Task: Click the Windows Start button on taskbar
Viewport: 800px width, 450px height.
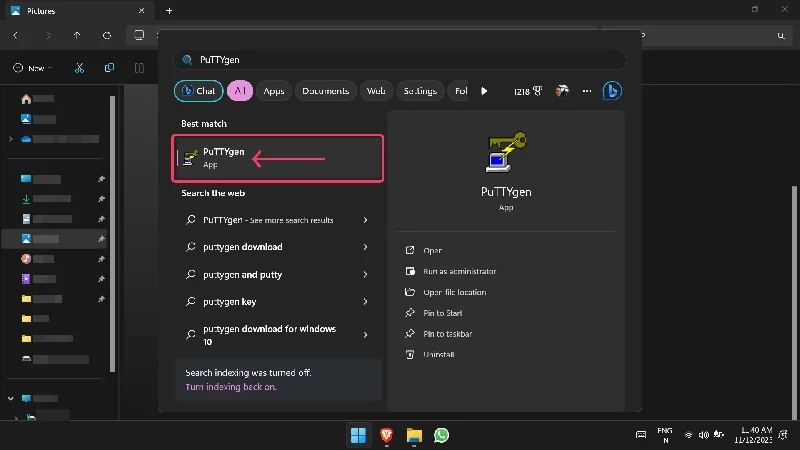Action: tap(358, 435)
